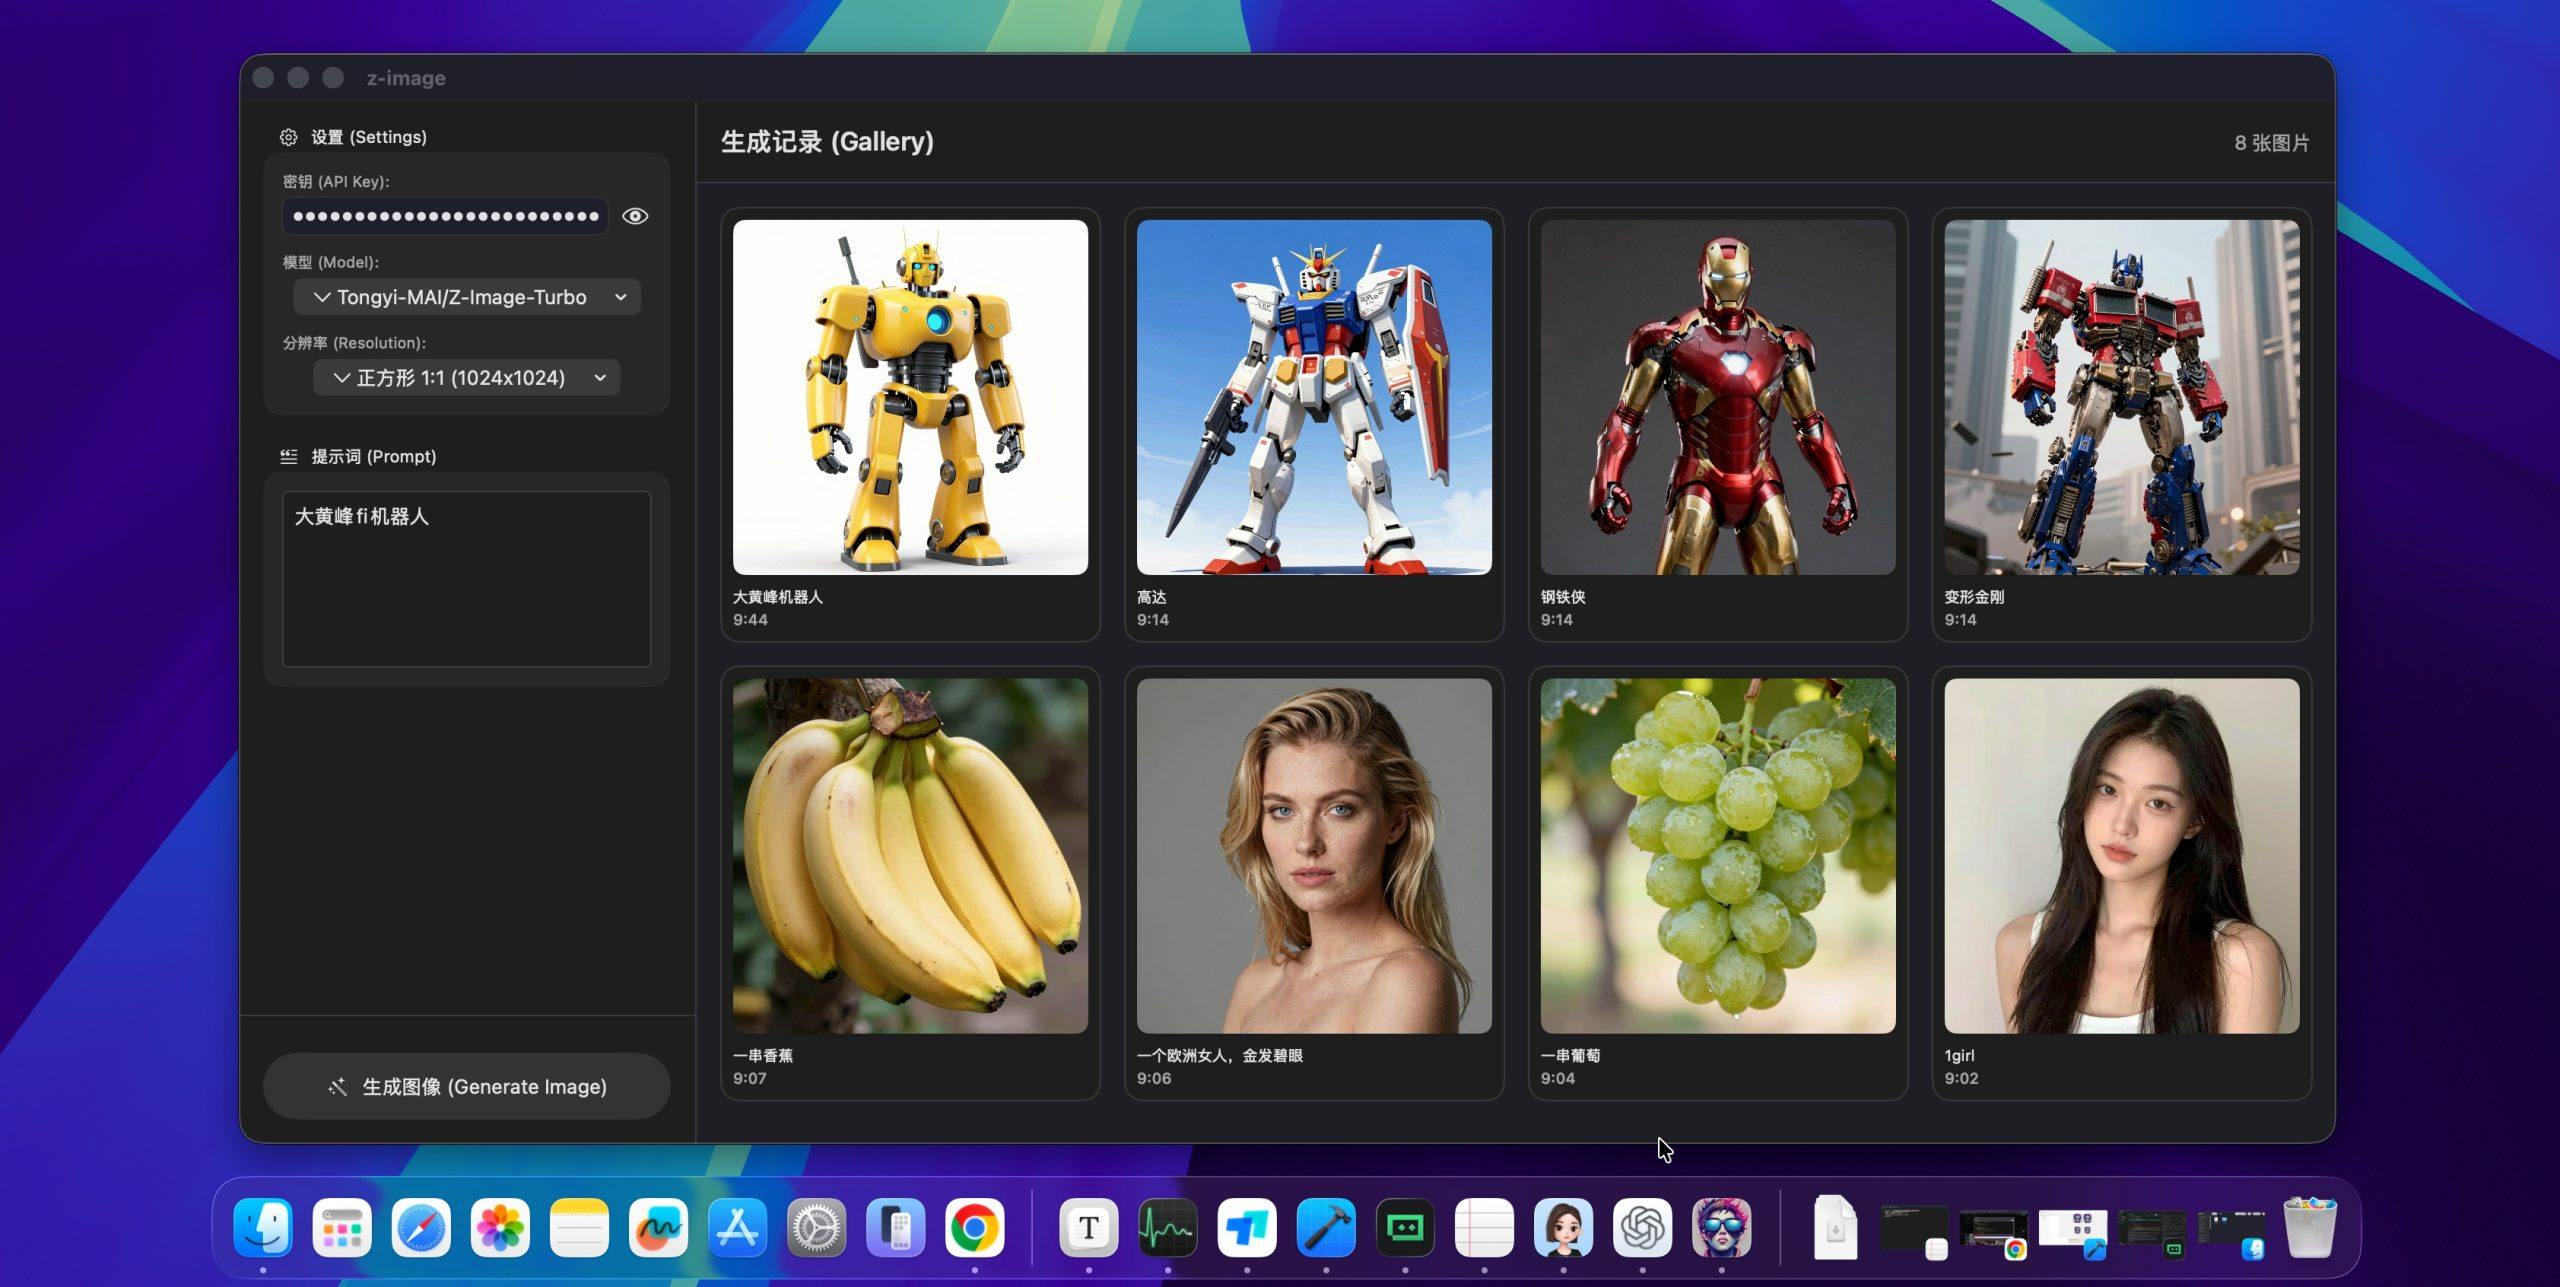Launch Activity Monitor from the dock

pos(1168,1227)
